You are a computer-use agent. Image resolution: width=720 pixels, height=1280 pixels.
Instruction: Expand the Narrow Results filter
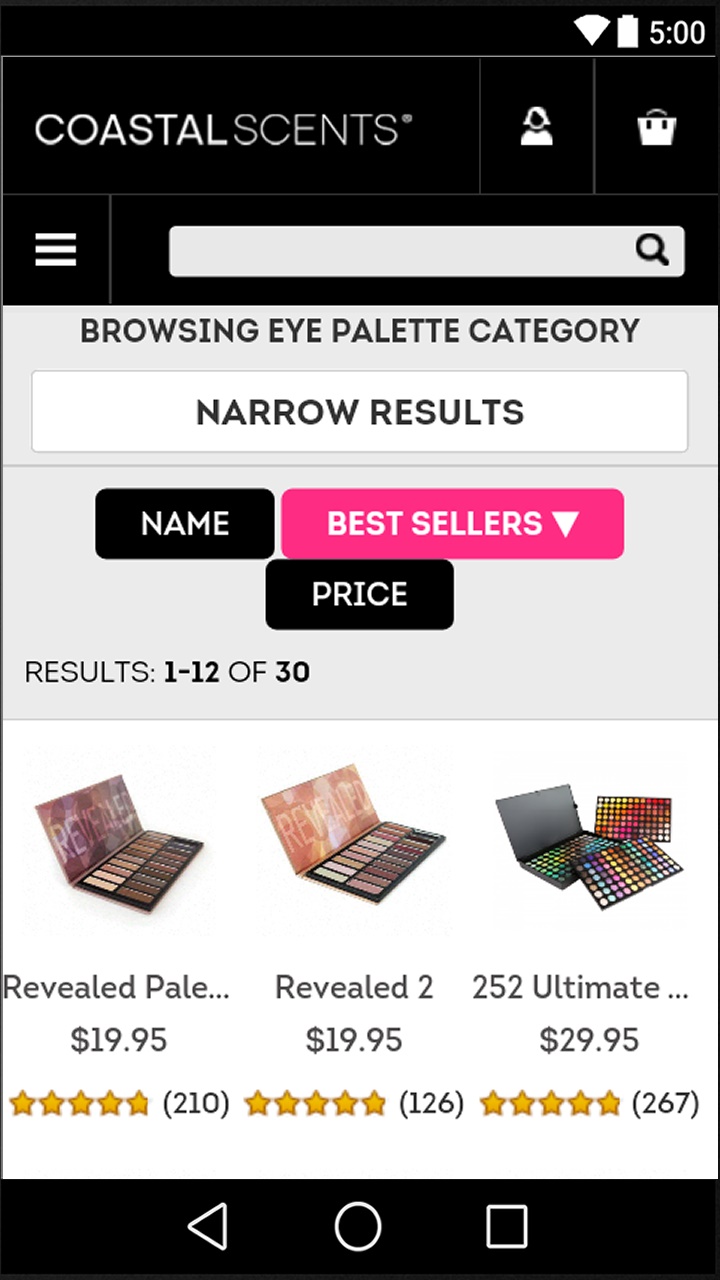360,412
